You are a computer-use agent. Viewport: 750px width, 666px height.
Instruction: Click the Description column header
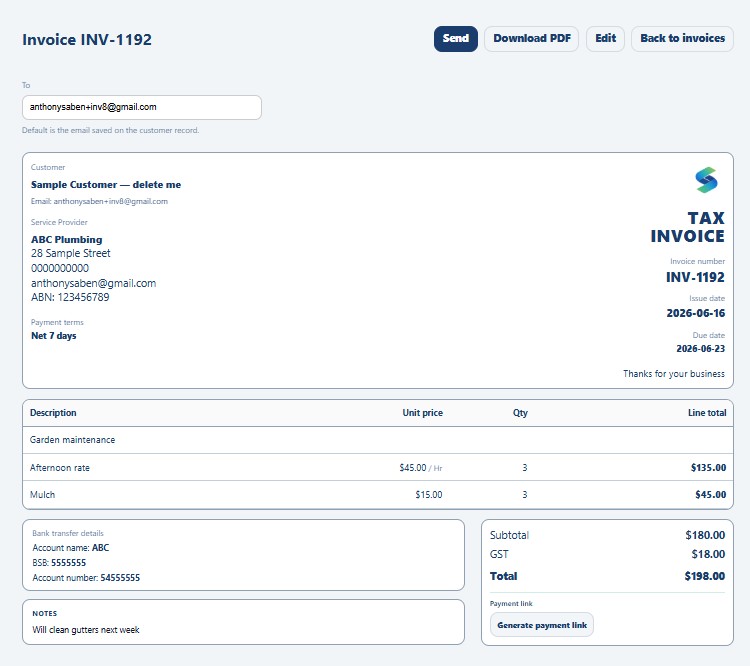pyautogui.click(x=53, y=413)
